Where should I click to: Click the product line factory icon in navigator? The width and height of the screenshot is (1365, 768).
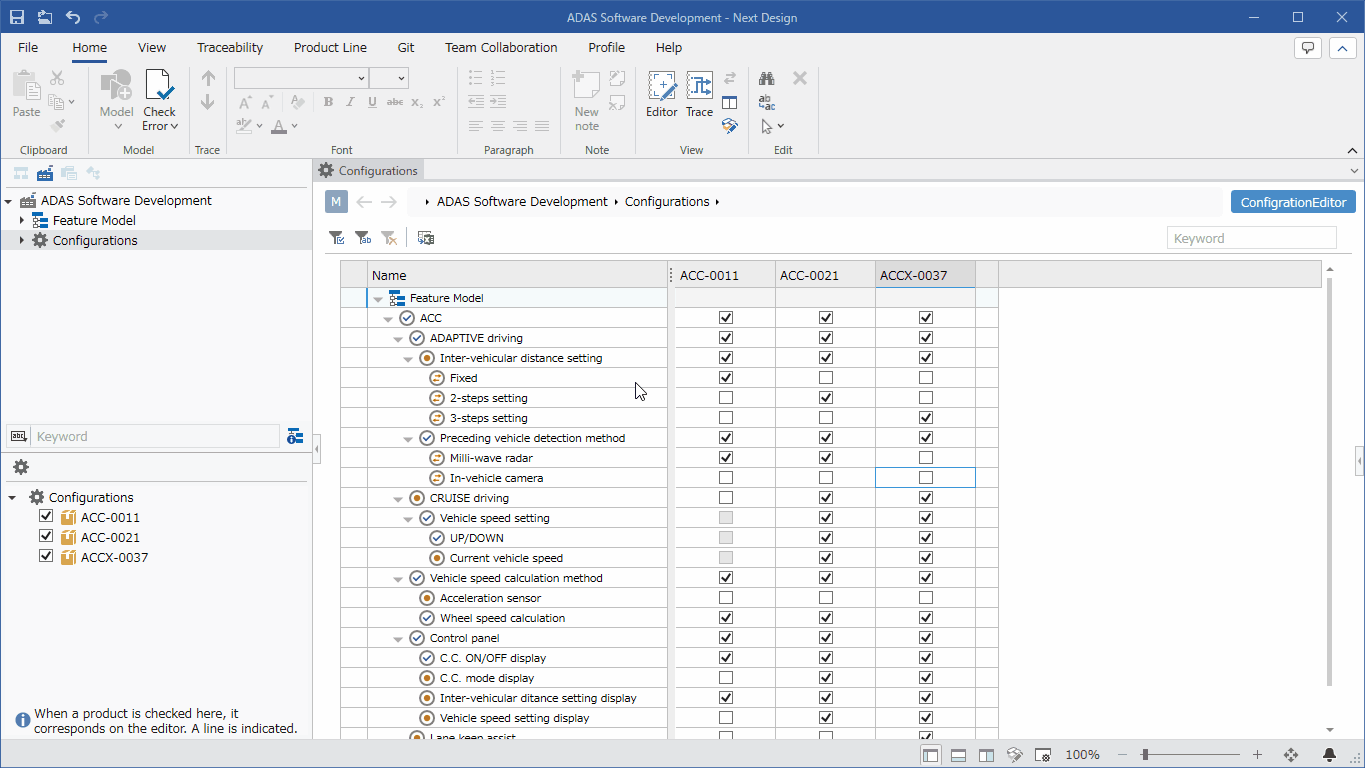pyautogui.click(x=45, y=173)
